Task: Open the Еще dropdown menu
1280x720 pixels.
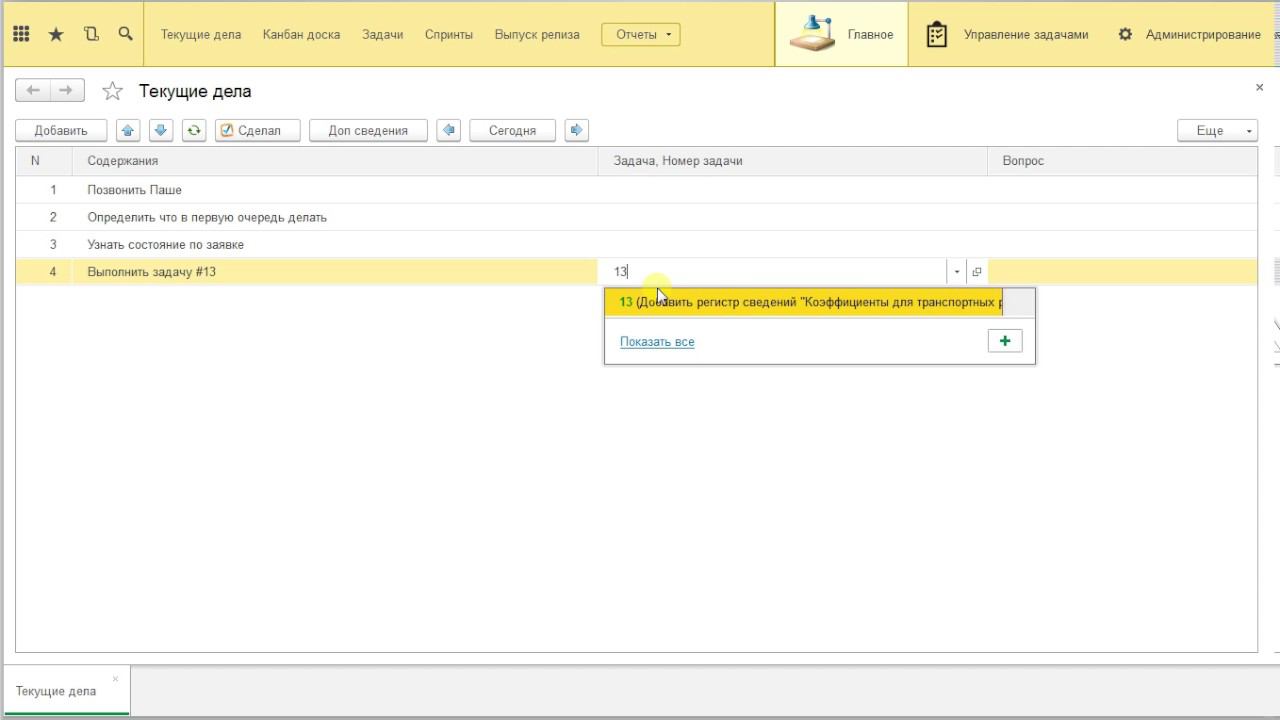Action: [1217, 130]
